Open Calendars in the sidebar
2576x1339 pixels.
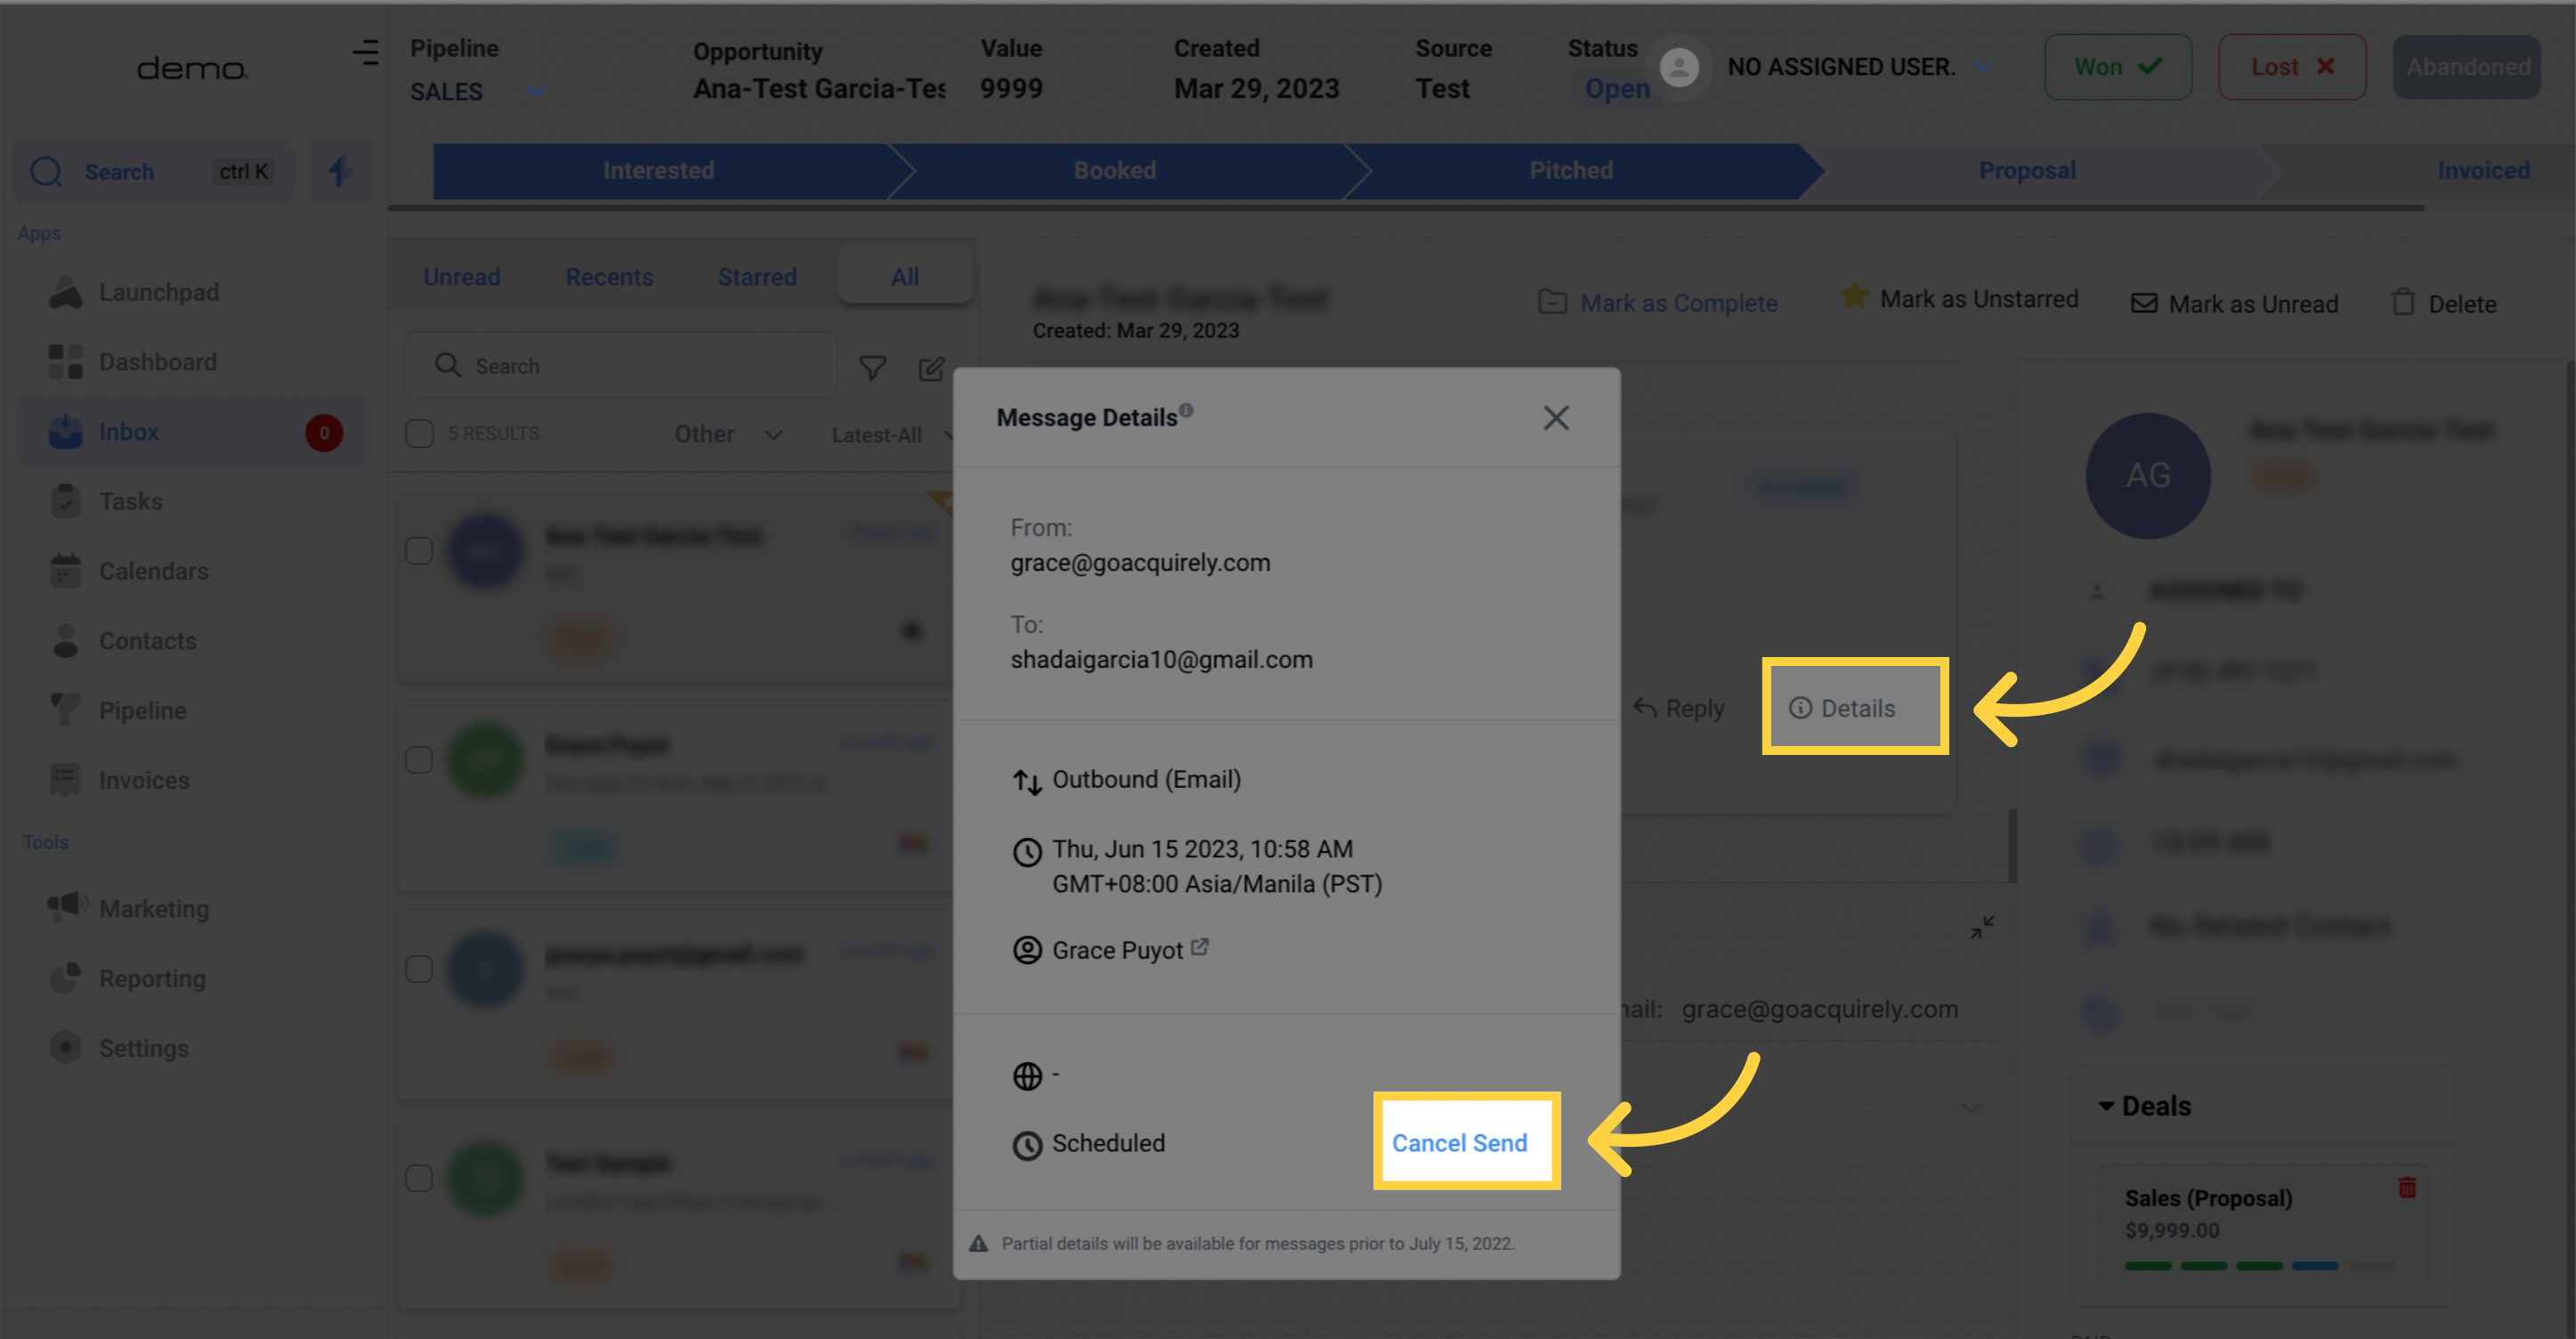(129, 571)
